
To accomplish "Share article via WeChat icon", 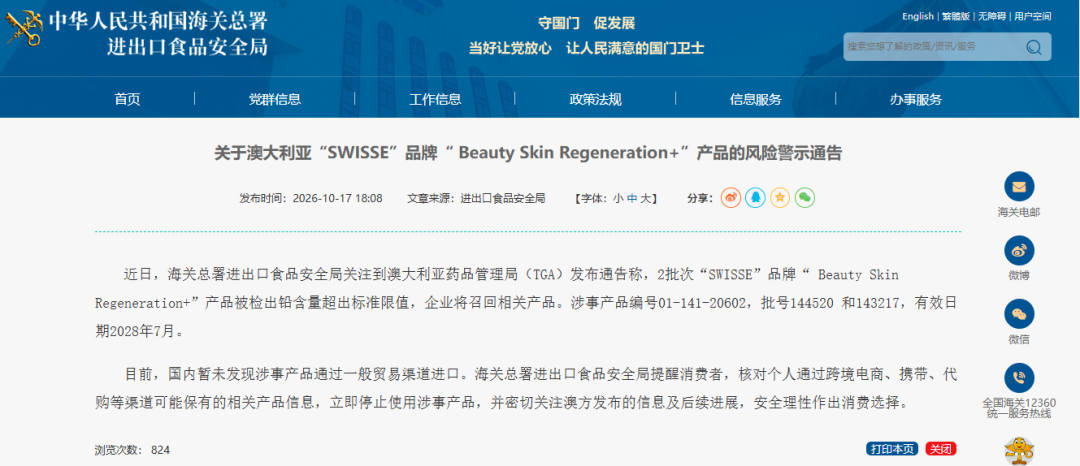I will (x=804, y=198).
